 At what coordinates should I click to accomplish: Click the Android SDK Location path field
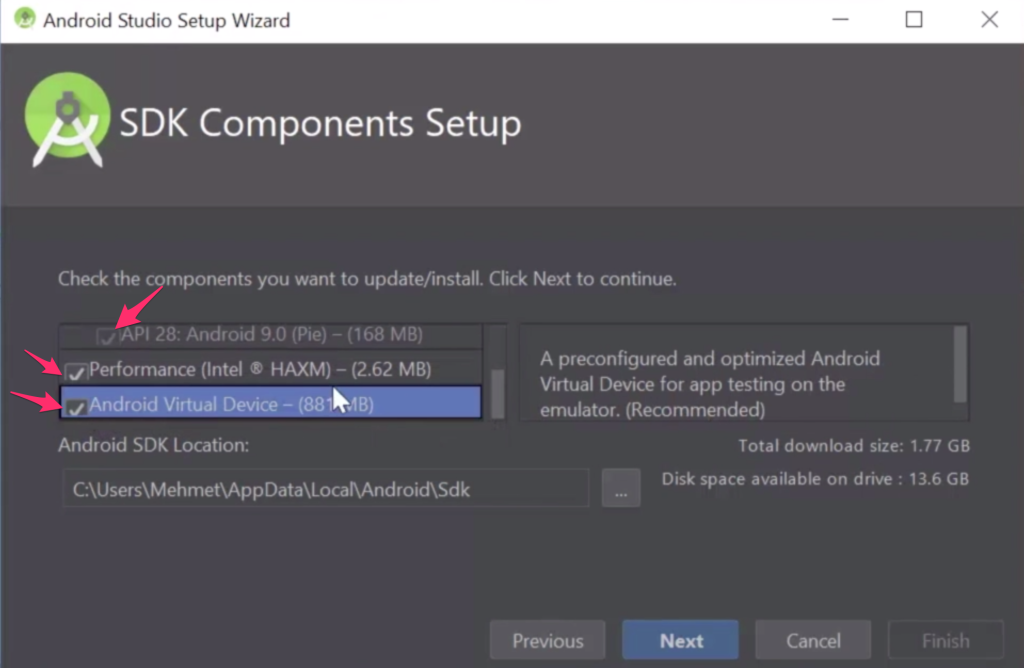[x=325, y=488]
